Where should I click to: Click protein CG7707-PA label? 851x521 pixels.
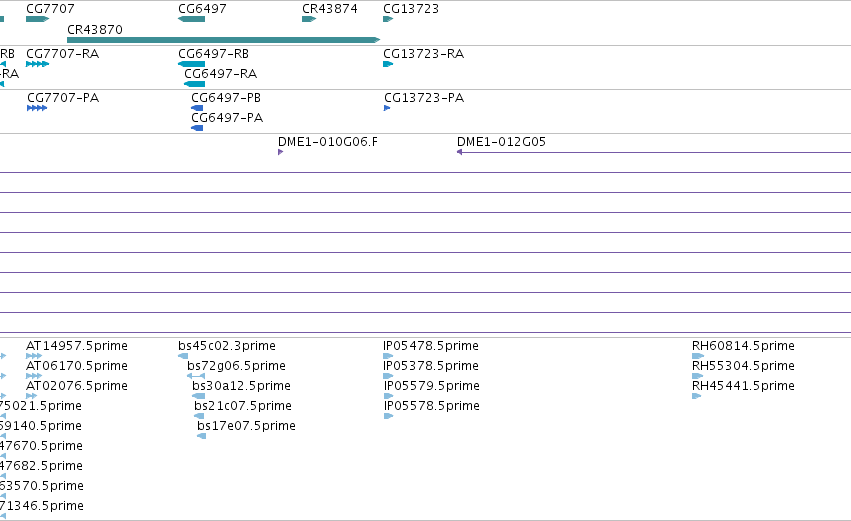(63, 98)
